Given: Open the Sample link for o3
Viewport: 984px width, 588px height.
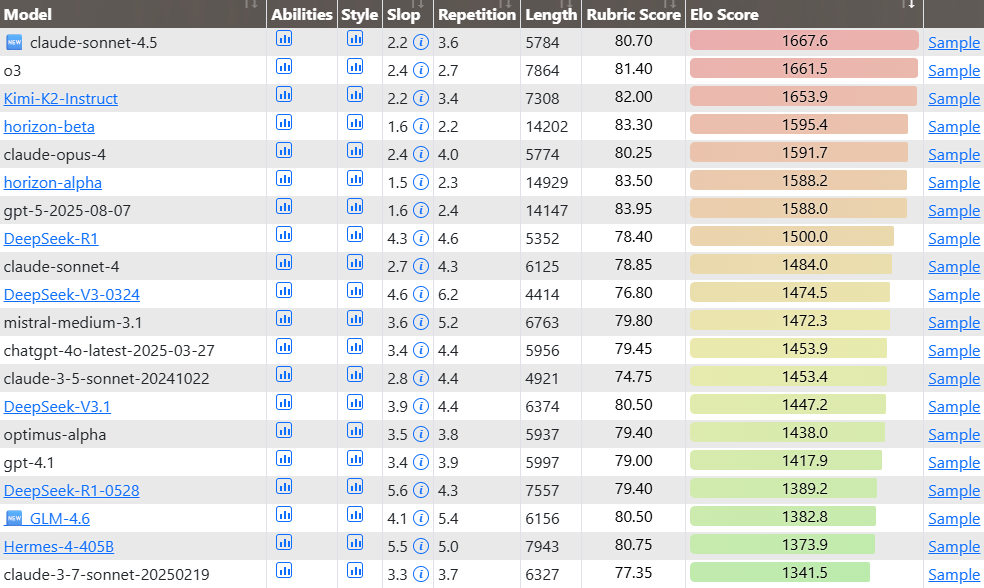Looking at the screenshot, I should pos(954,71).
